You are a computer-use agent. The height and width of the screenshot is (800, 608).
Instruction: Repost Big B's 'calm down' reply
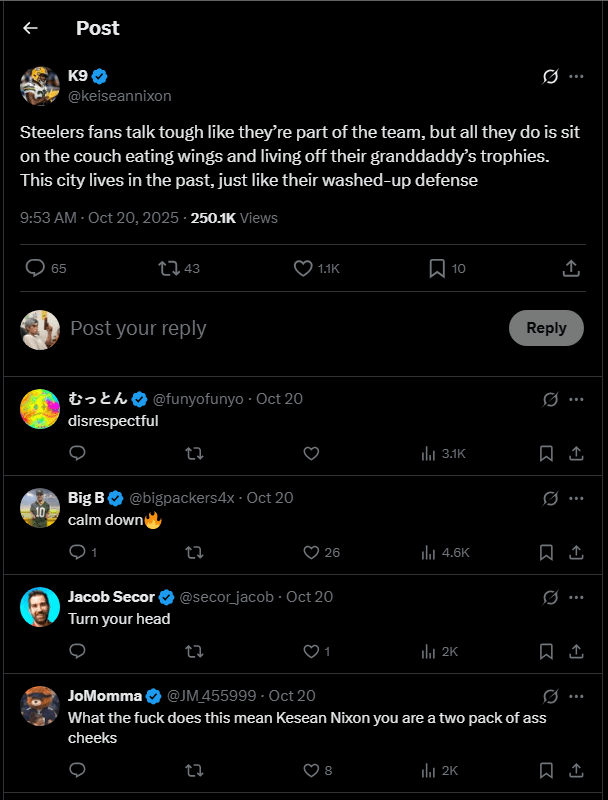(x=195, y=552)
